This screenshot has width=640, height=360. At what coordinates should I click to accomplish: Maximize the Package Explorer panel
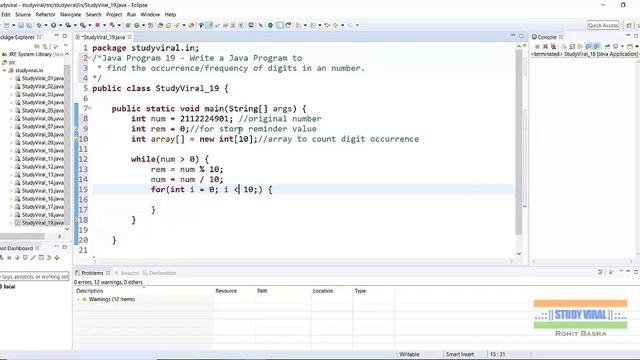(x=64, y=36)
